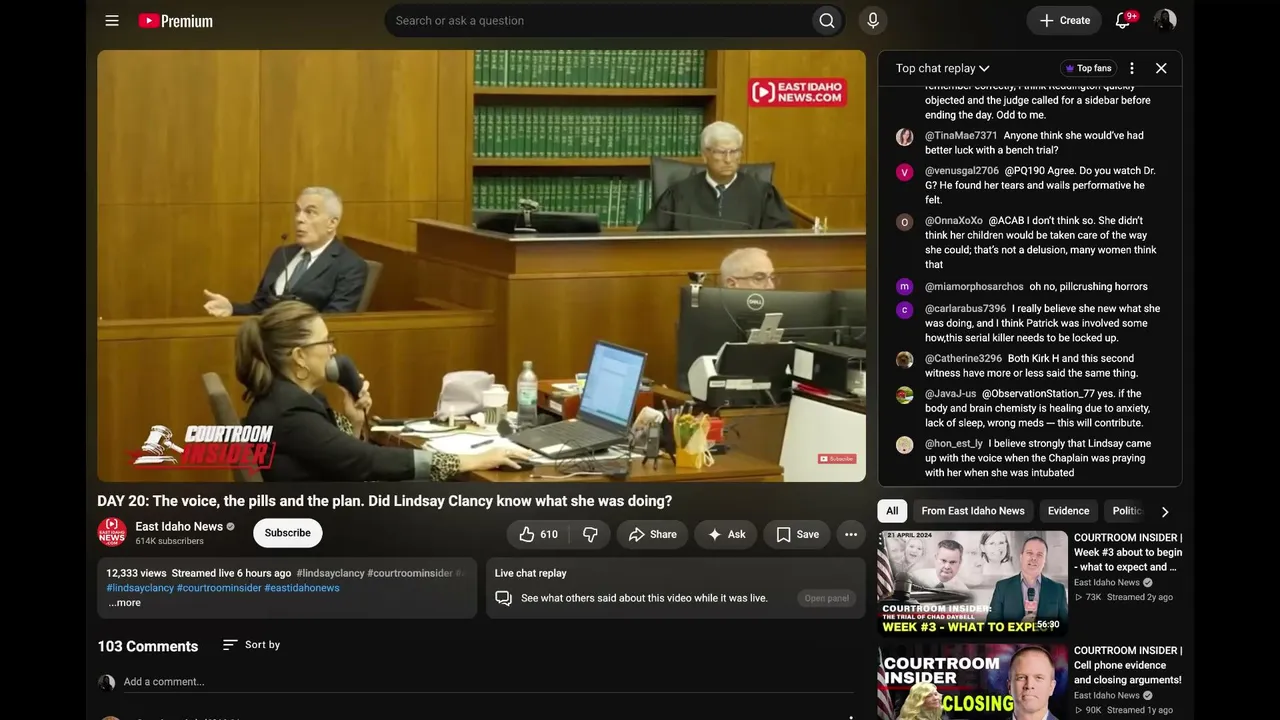This screenshot has width=1280, height=720.
Task: Subscribe to East Idaho News
Action: point(287,533)
